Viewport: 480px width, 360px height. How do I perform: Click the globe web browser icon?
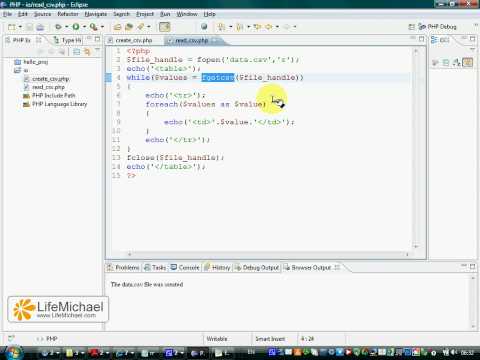(x=204, y=27)
